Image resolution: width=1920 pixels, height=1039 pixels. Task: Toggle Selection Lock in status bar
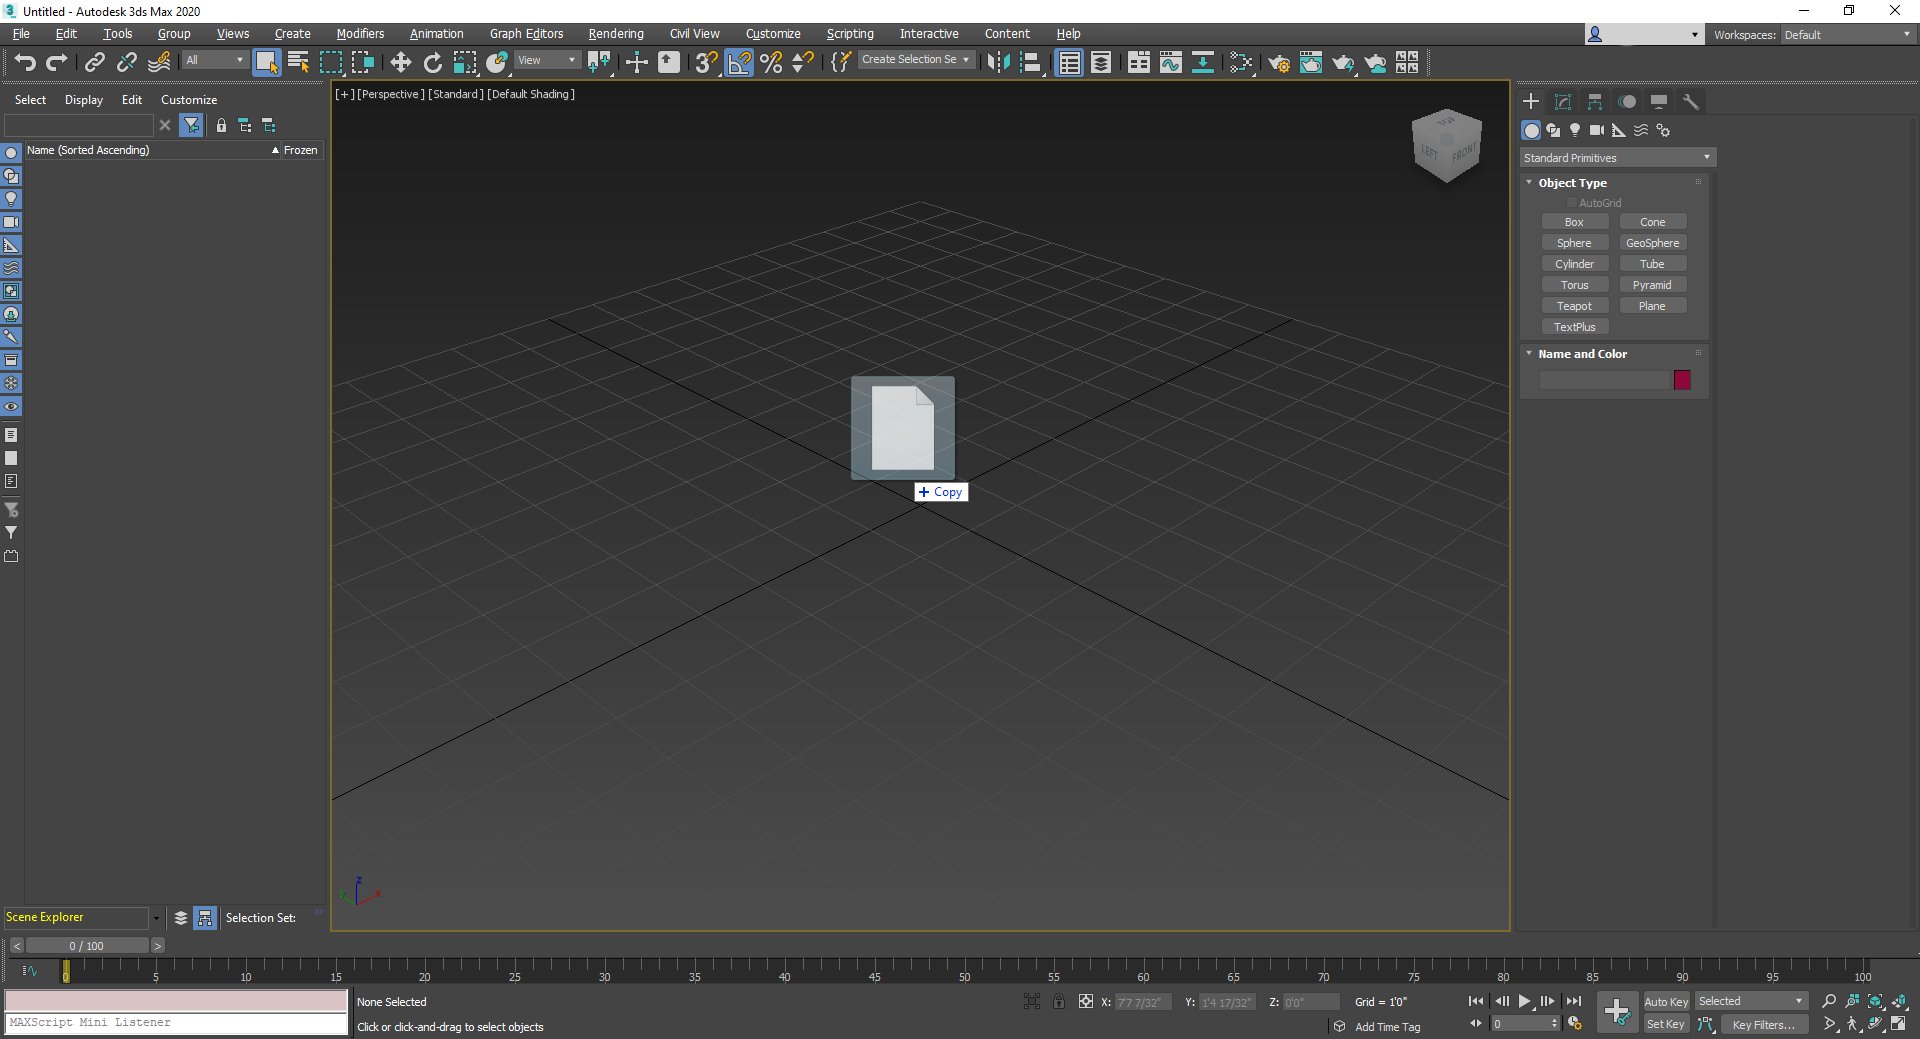click(1058, 1001)
